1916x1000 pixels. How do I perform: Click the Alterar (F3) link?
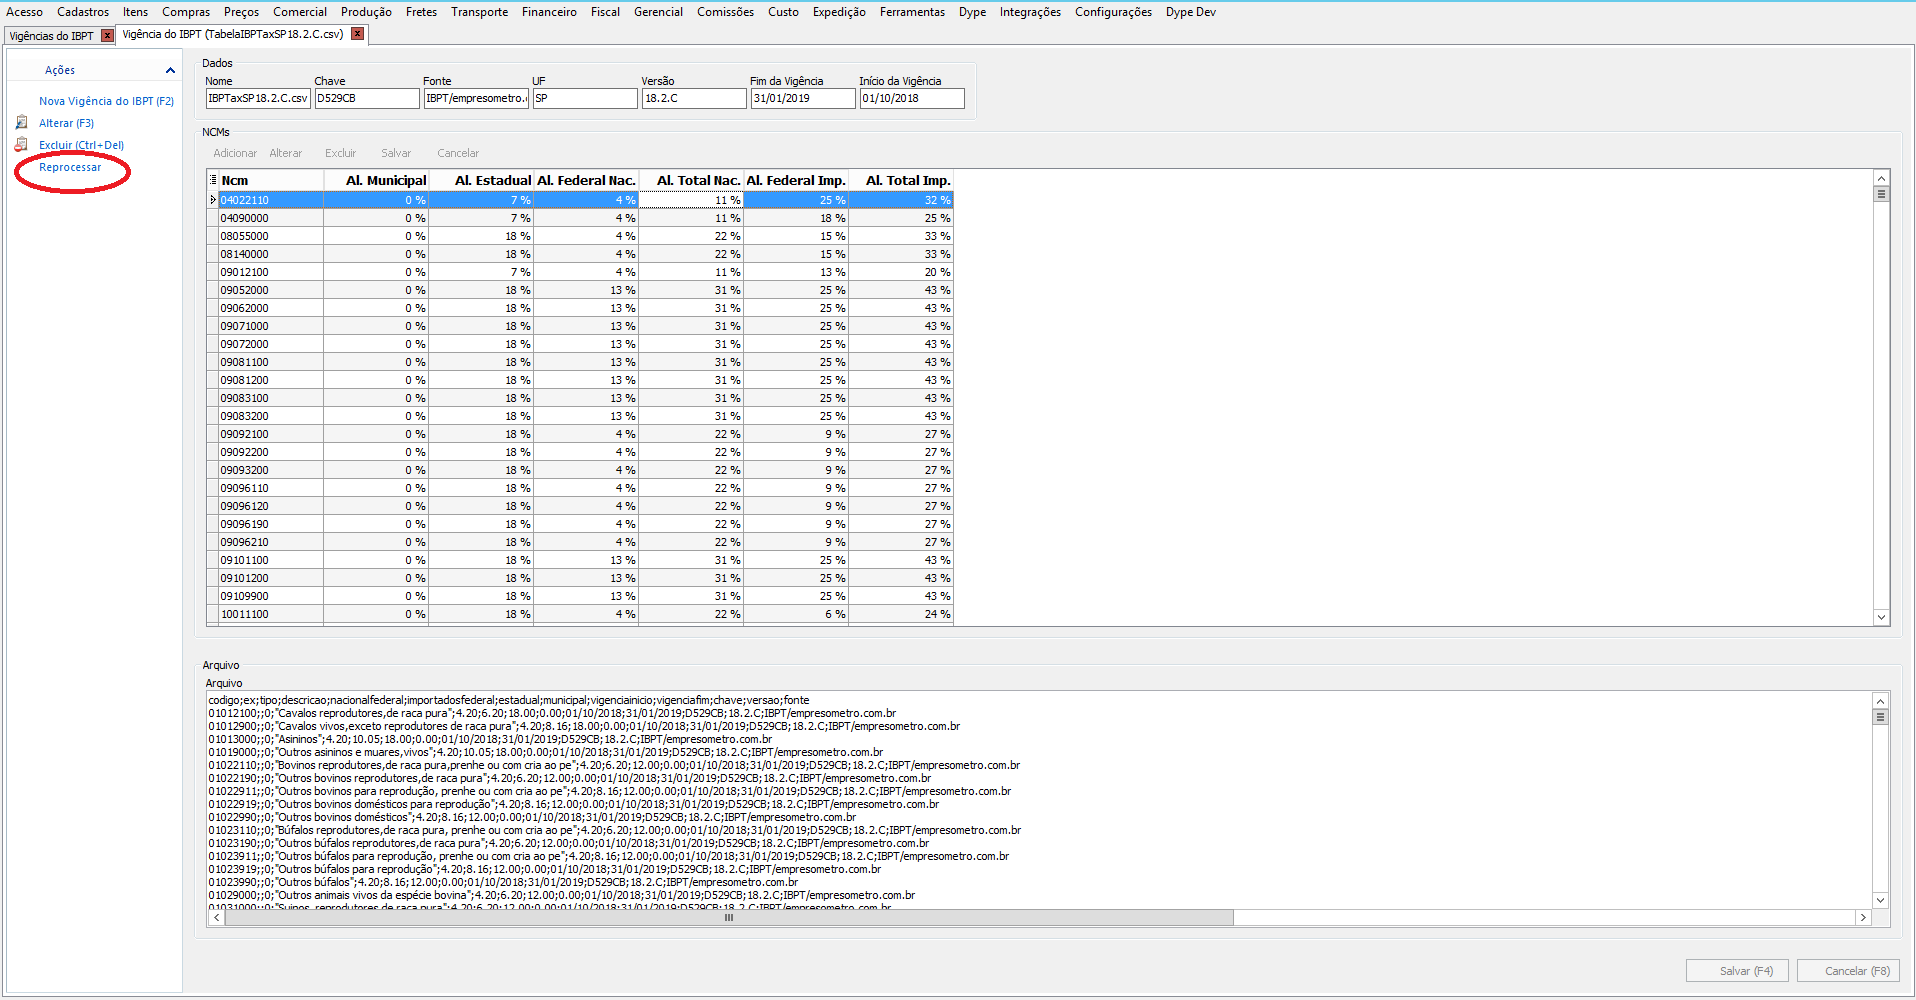66,123
